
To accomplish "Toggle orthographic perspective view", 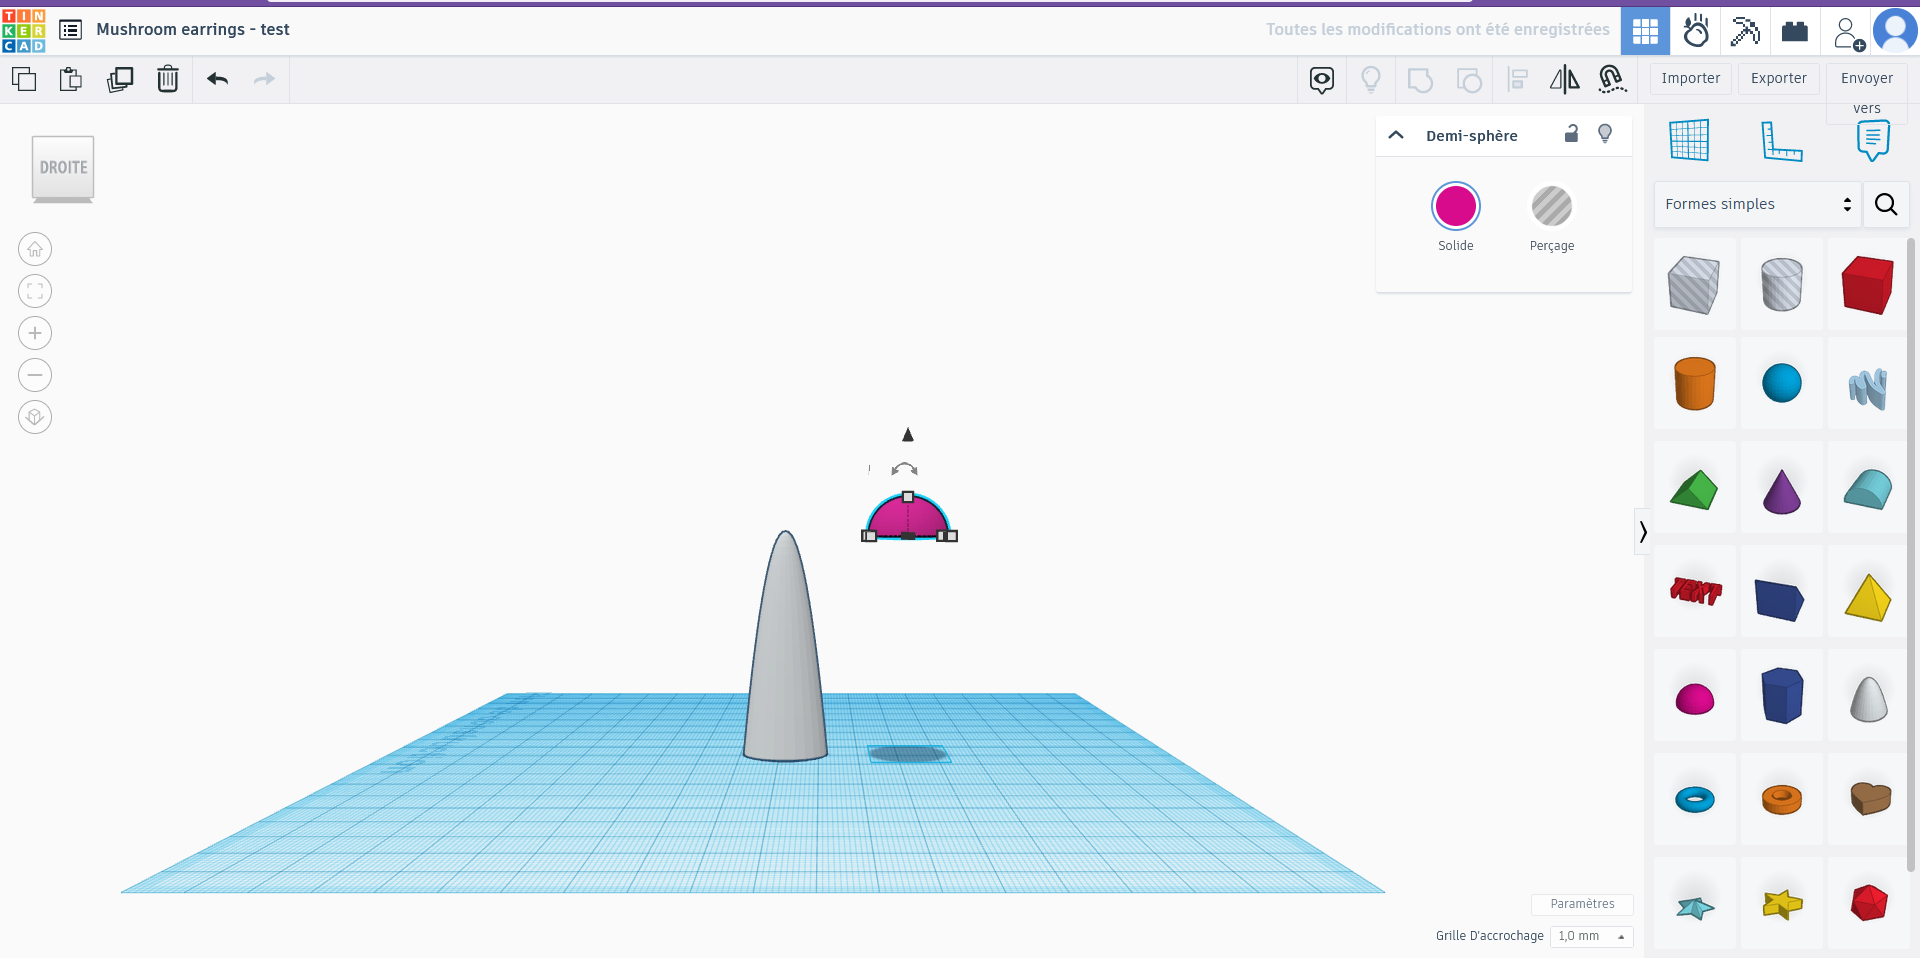I will pyautogui.click(x=35, y=417).
